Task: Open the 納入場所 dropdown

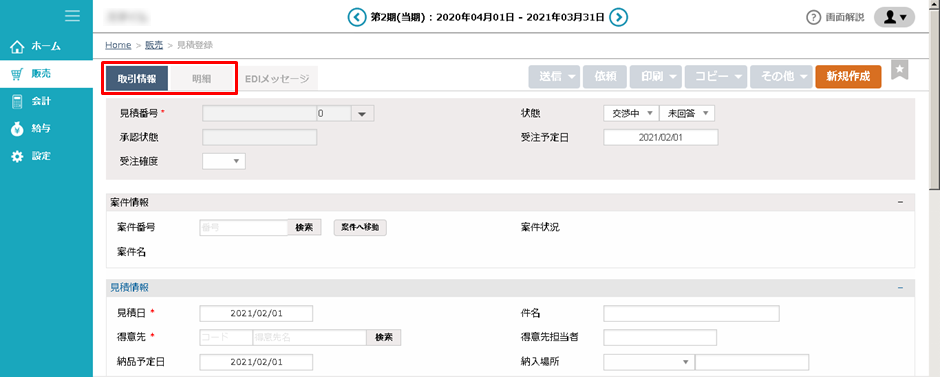Action: pos(649,362)
